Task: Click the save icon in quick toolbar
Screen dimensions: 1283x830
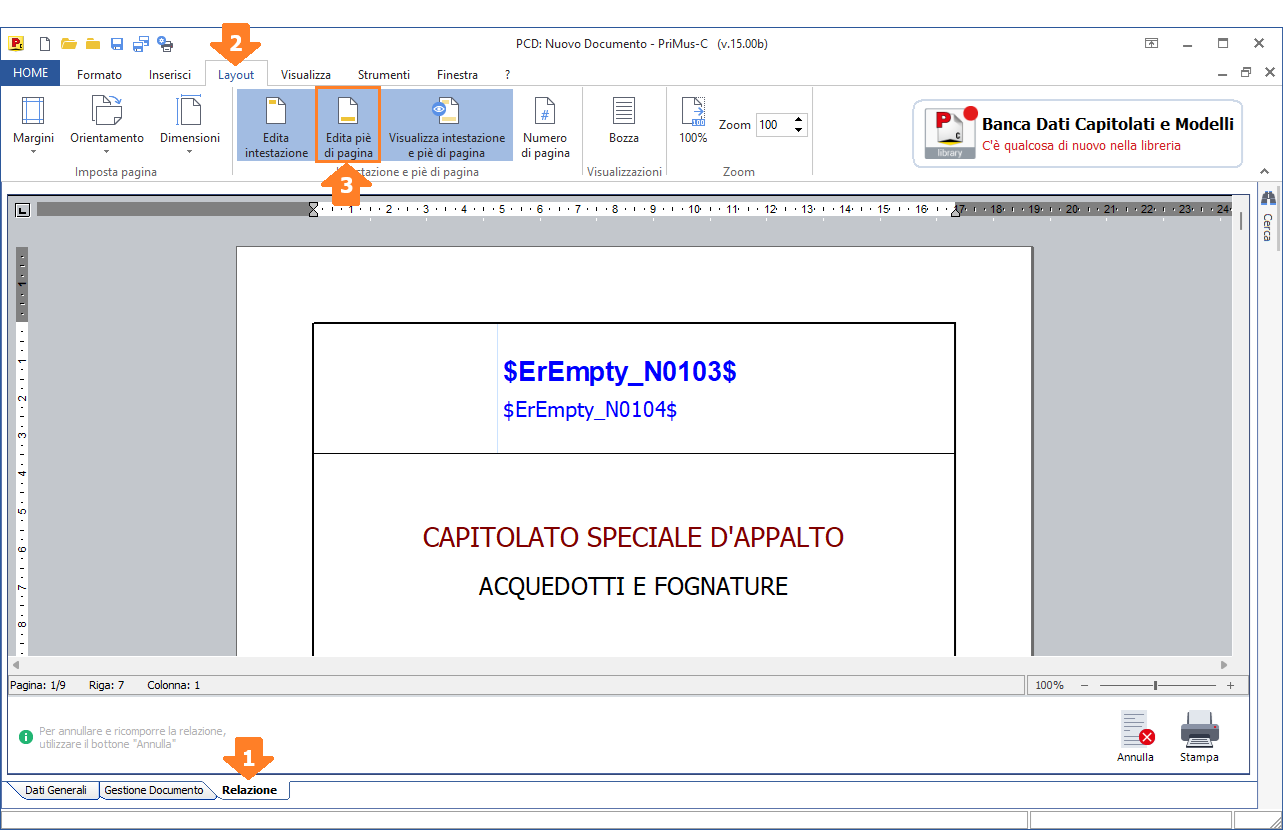Action: pyautogui.click(x=117, y=44)
